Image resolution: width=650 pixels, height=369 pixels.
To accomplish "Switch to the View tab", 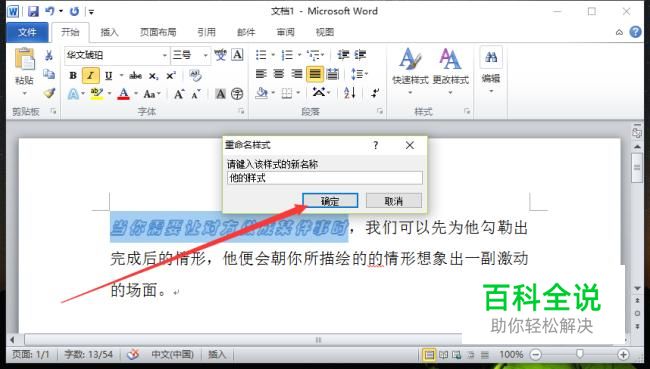I will pos(325,32).
